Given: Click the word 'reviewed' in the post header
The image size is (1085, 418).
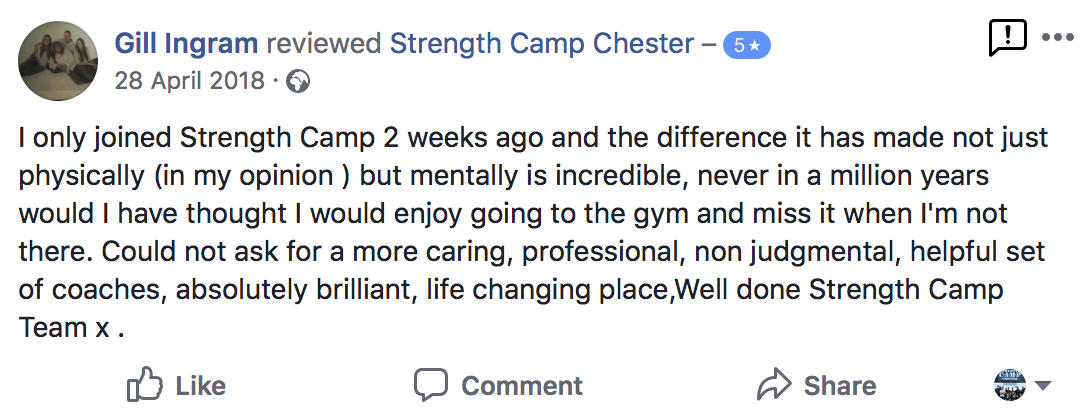Looking at the screenshot, I should [324, 44].
